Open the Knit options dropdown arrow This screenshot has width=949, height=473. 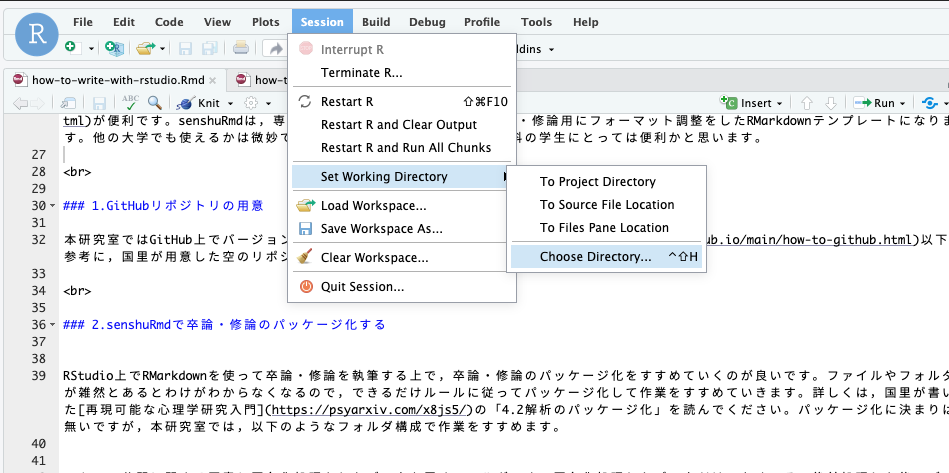230,103
